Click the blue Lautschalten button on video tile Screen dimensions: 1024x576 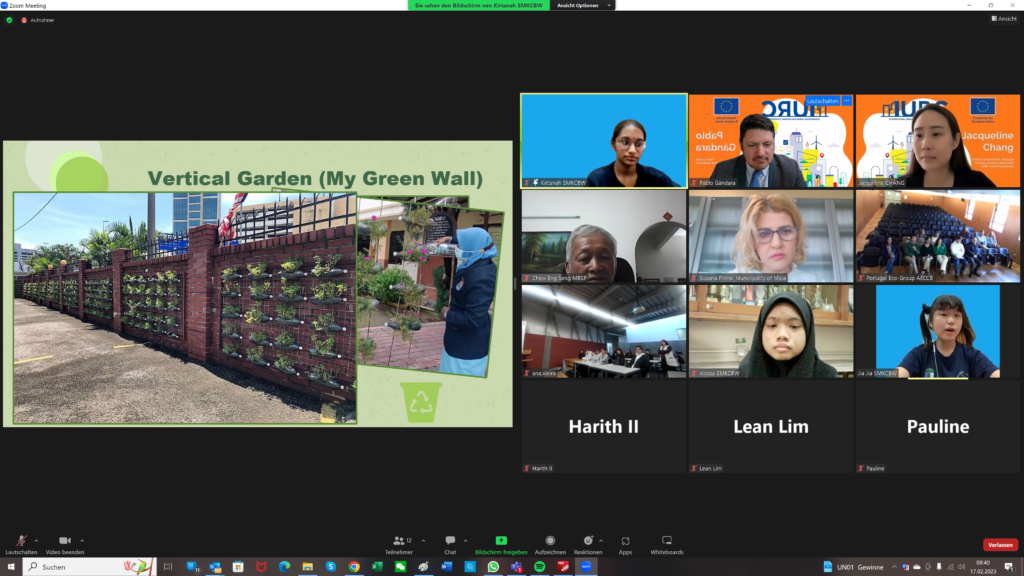tap(822, 101)
